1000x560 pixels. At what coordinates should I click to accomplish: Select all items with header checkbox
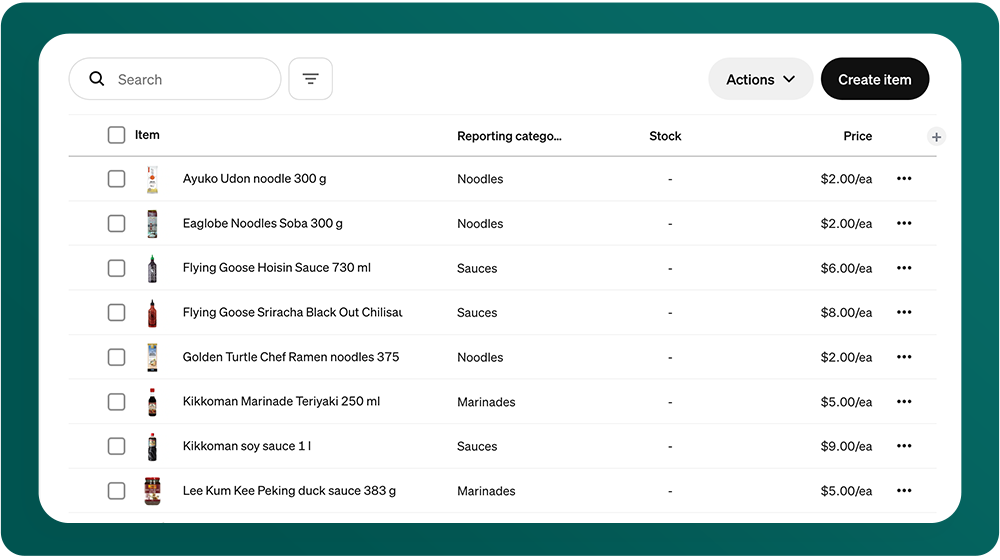116,135
